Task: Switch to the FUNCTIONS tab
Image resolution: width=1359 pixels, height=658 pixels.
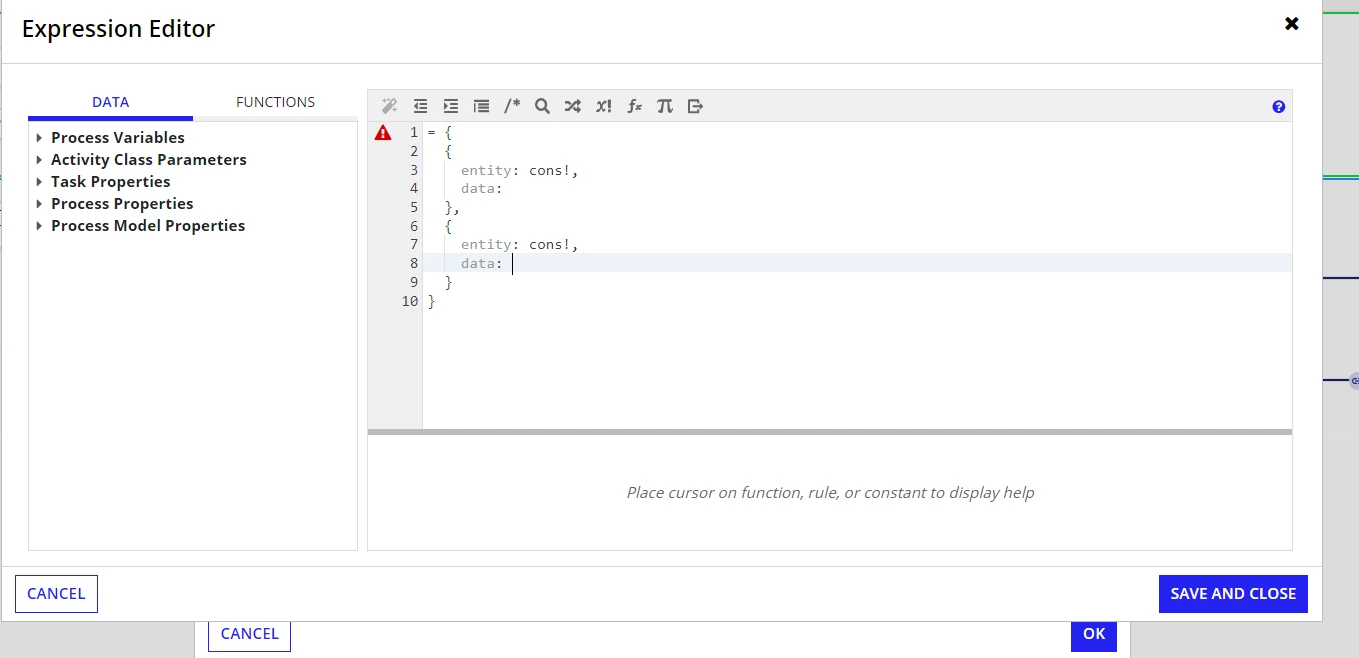Action: (x=275, y=102)
